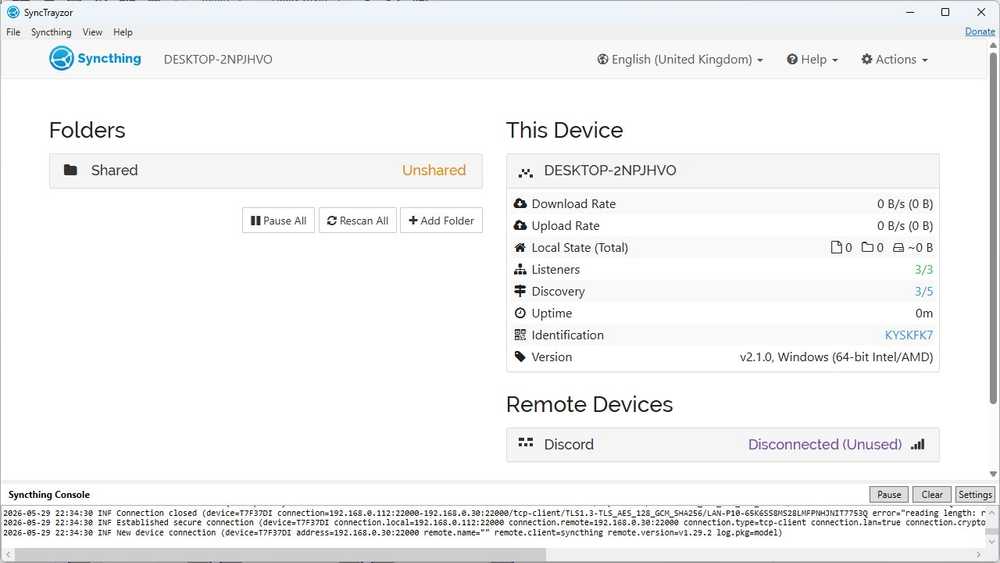Click the Upload Rate cloud icon
Image resolution: width=1000 pixels, height=563 pixels.
click(520, 226)
